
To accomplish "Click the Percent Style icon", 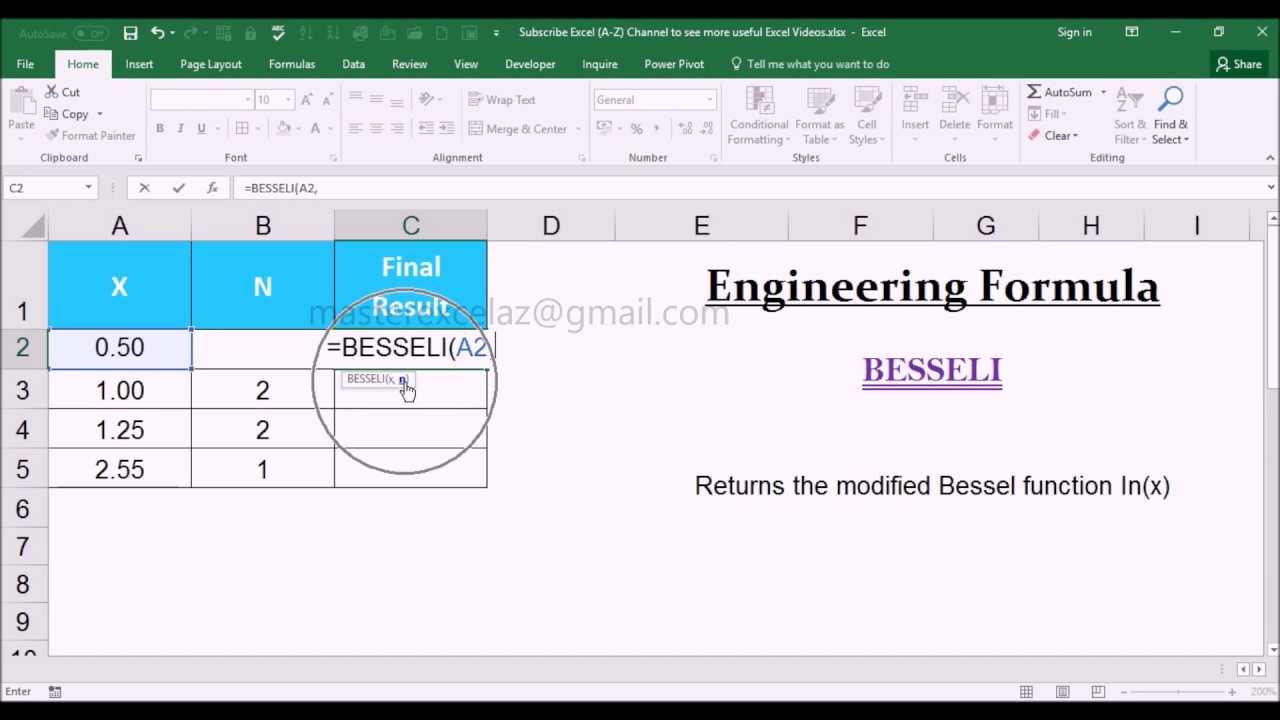I will click(636, 128).
